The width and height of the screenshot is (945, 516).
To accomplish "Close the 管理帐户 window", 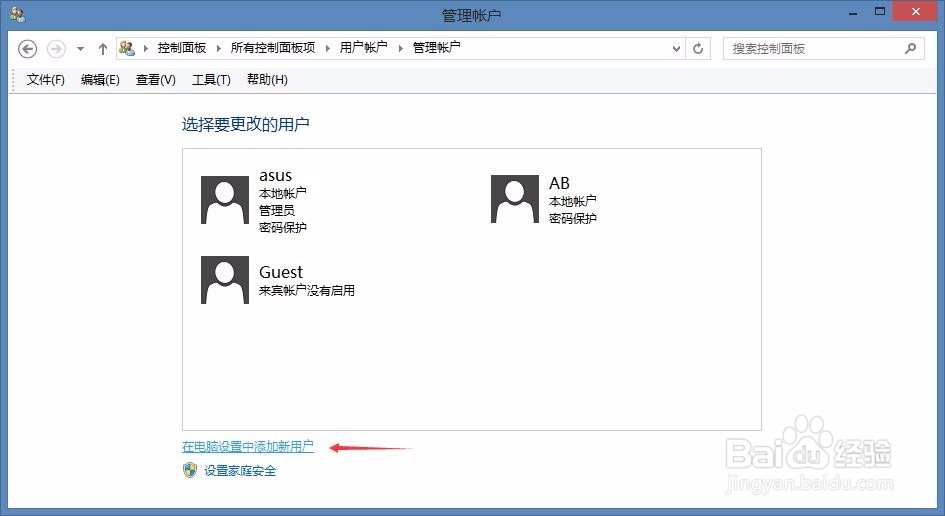I will (915, 11).
